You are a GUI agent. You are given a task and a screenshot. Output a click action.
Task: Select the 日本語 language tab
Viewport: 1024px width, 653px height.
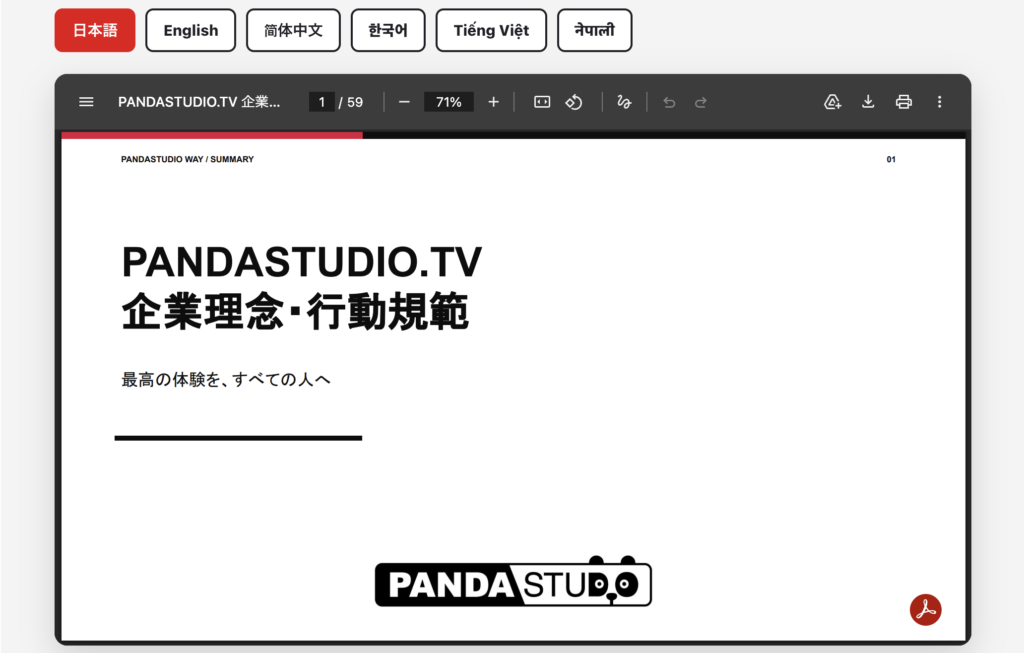pyautogui.click(x=95, y=30)
